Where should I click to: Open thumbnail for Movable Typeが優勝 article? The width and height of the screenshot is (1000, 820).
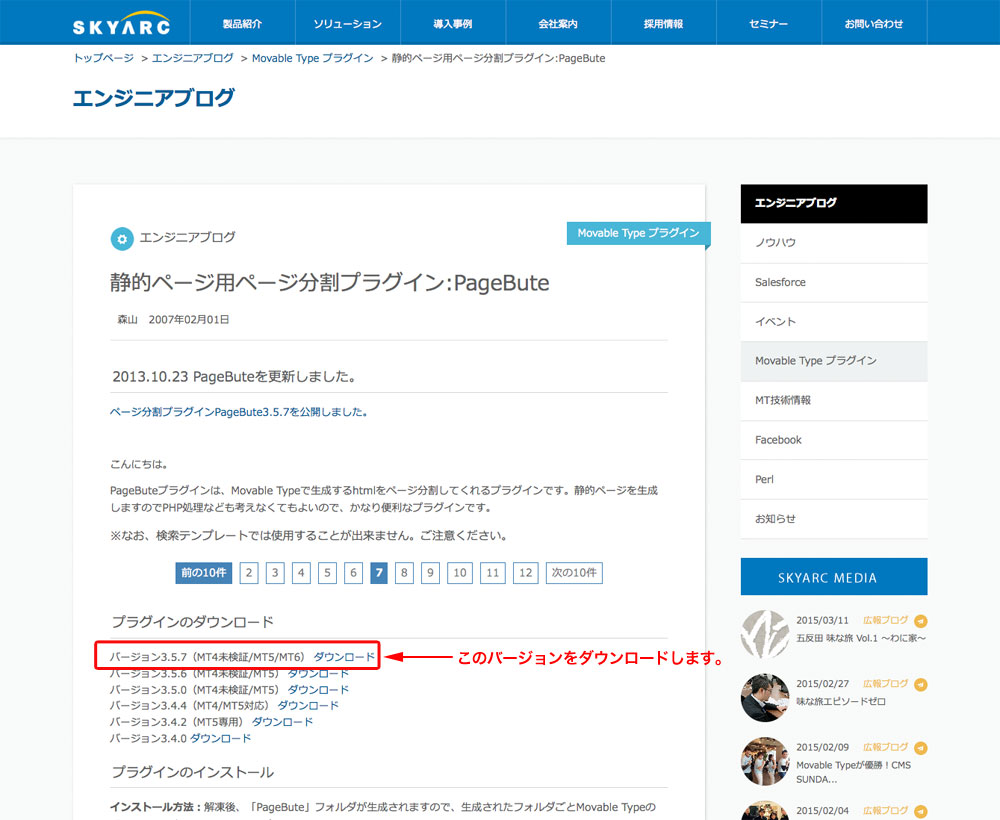tap(765, 761)
